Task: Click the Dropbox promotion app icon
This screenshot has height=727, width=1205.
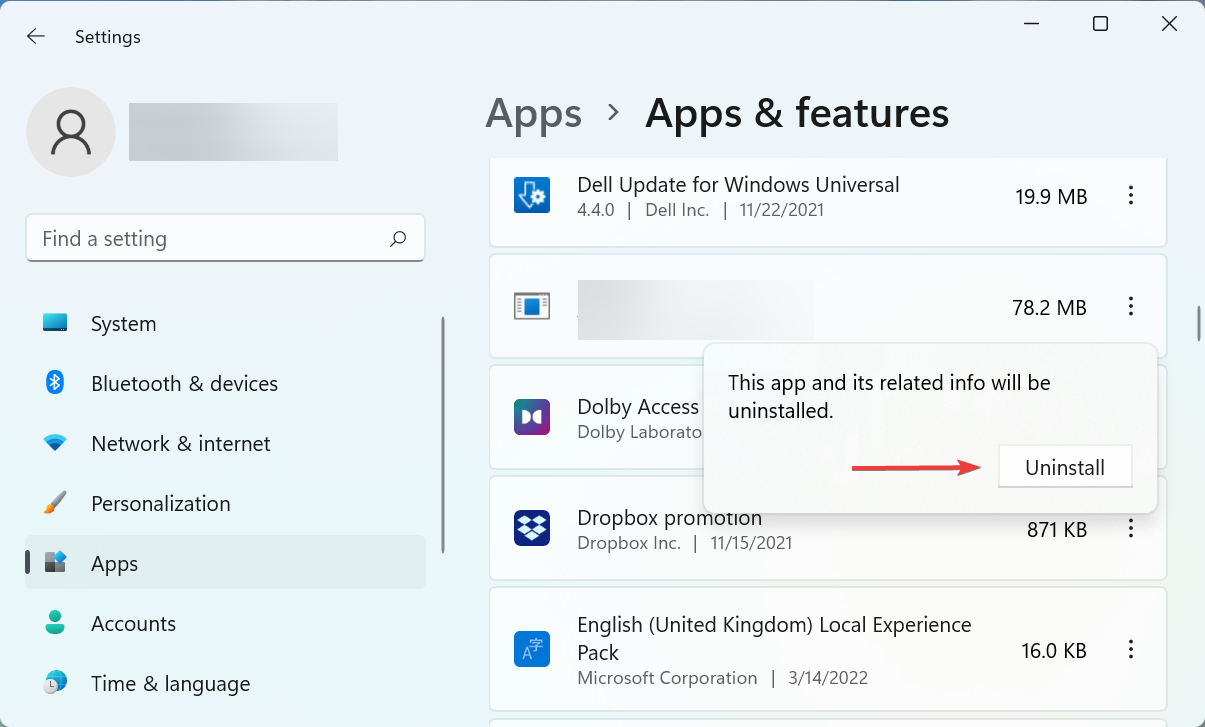Action: point(532,528)
